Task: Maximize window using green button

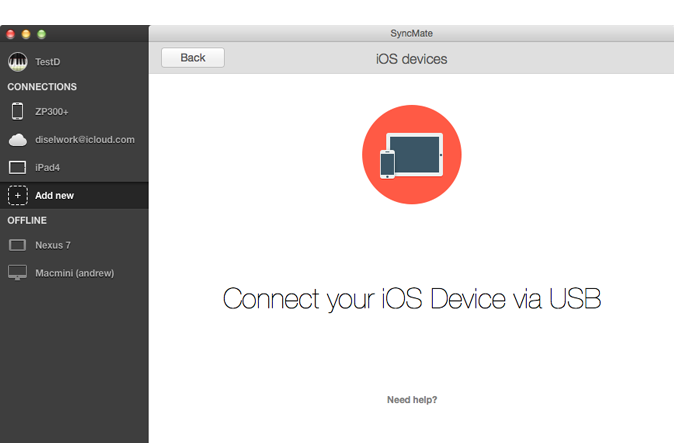Action: [41, 34]
